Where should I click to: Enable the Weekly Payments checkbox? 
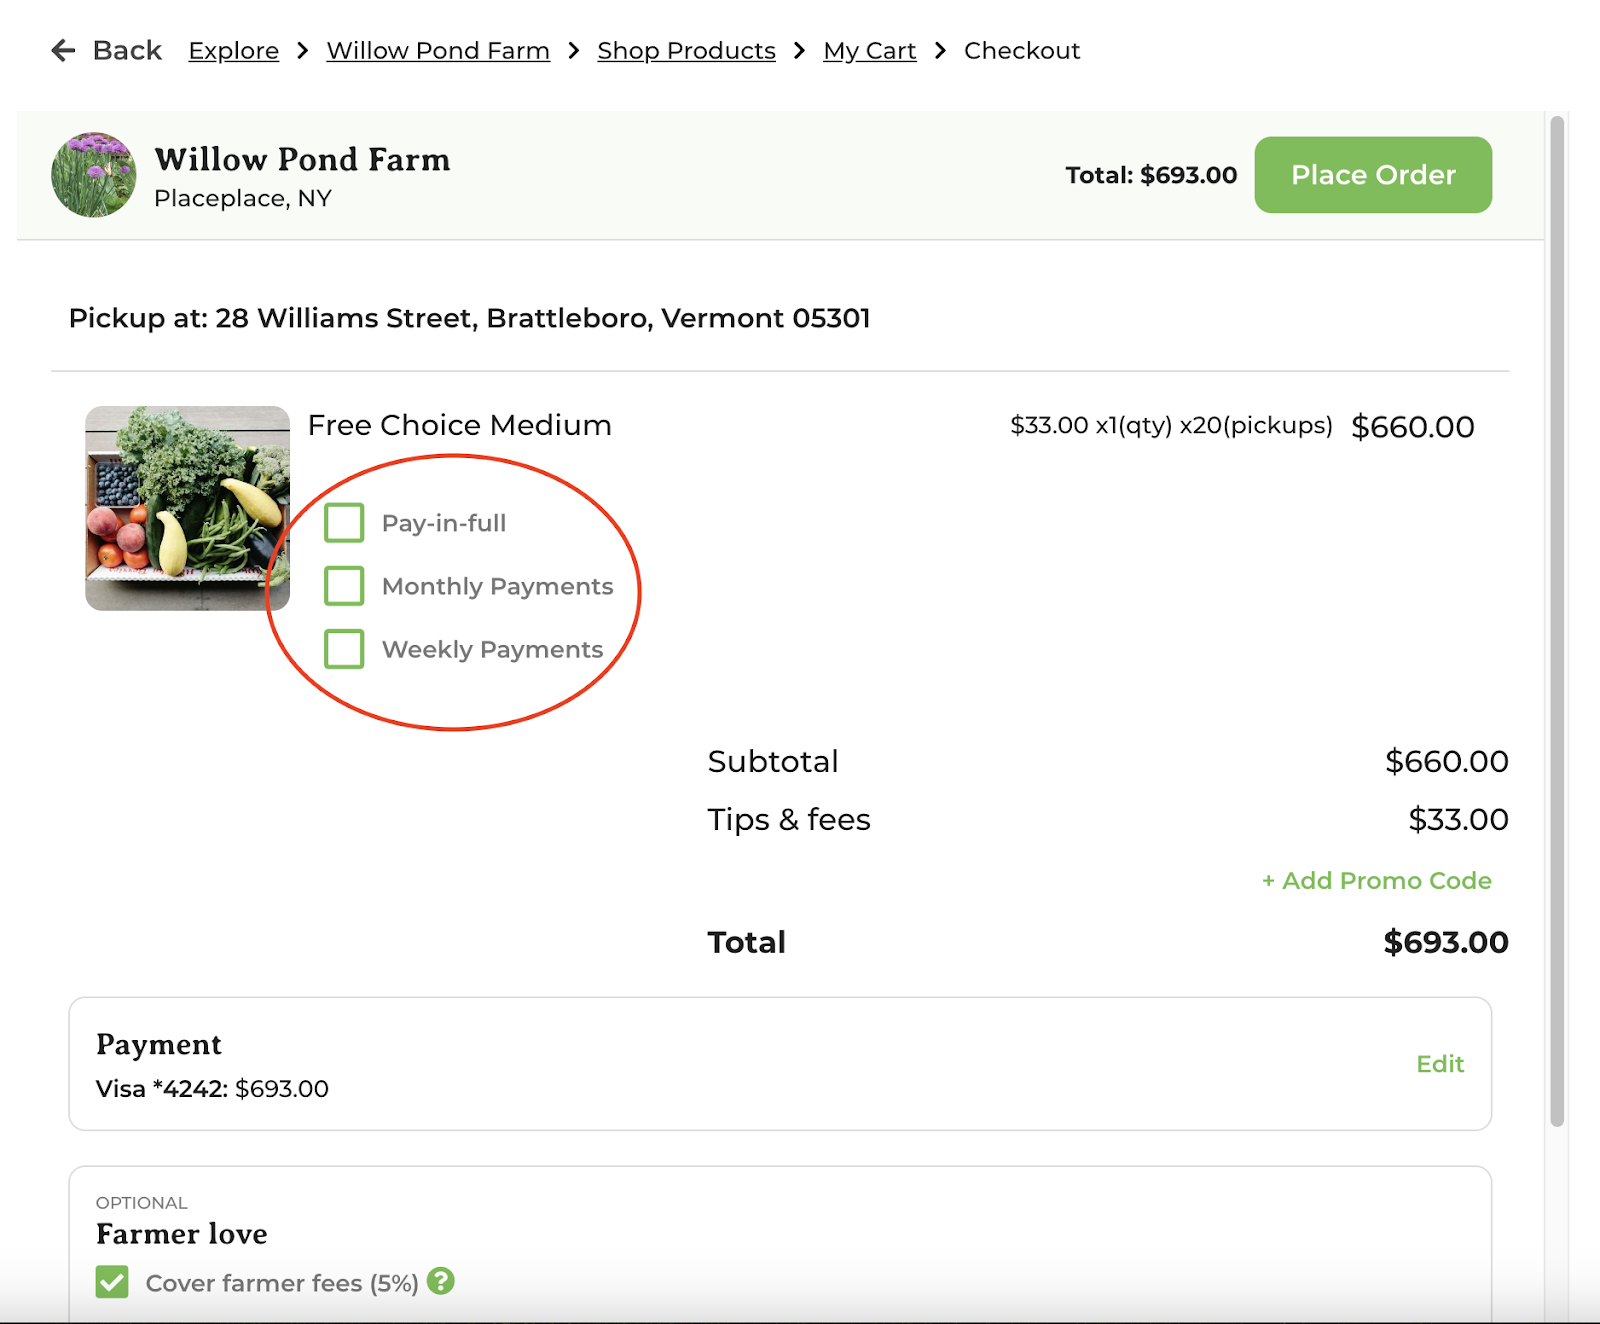344,649
